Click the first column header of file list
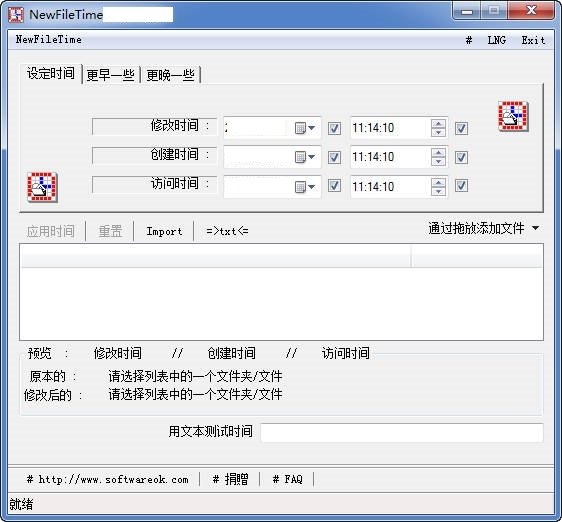Screen dimensions: 562x522 (x=216, y=256)
